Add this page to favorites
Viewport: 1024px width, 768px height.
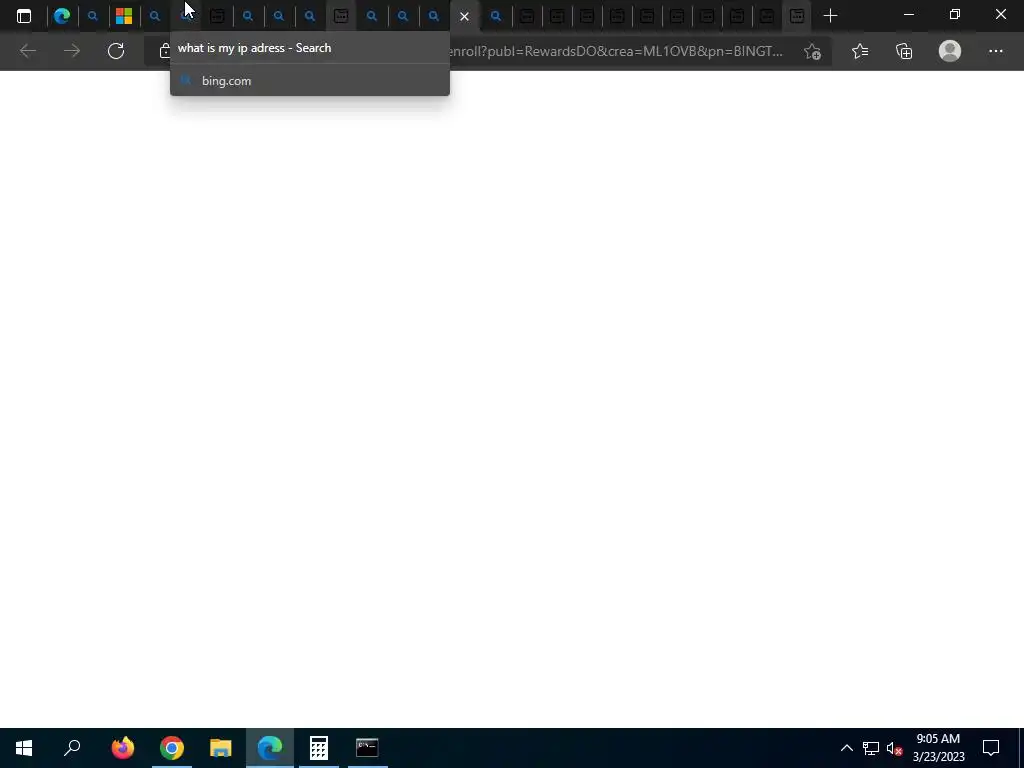812,51
